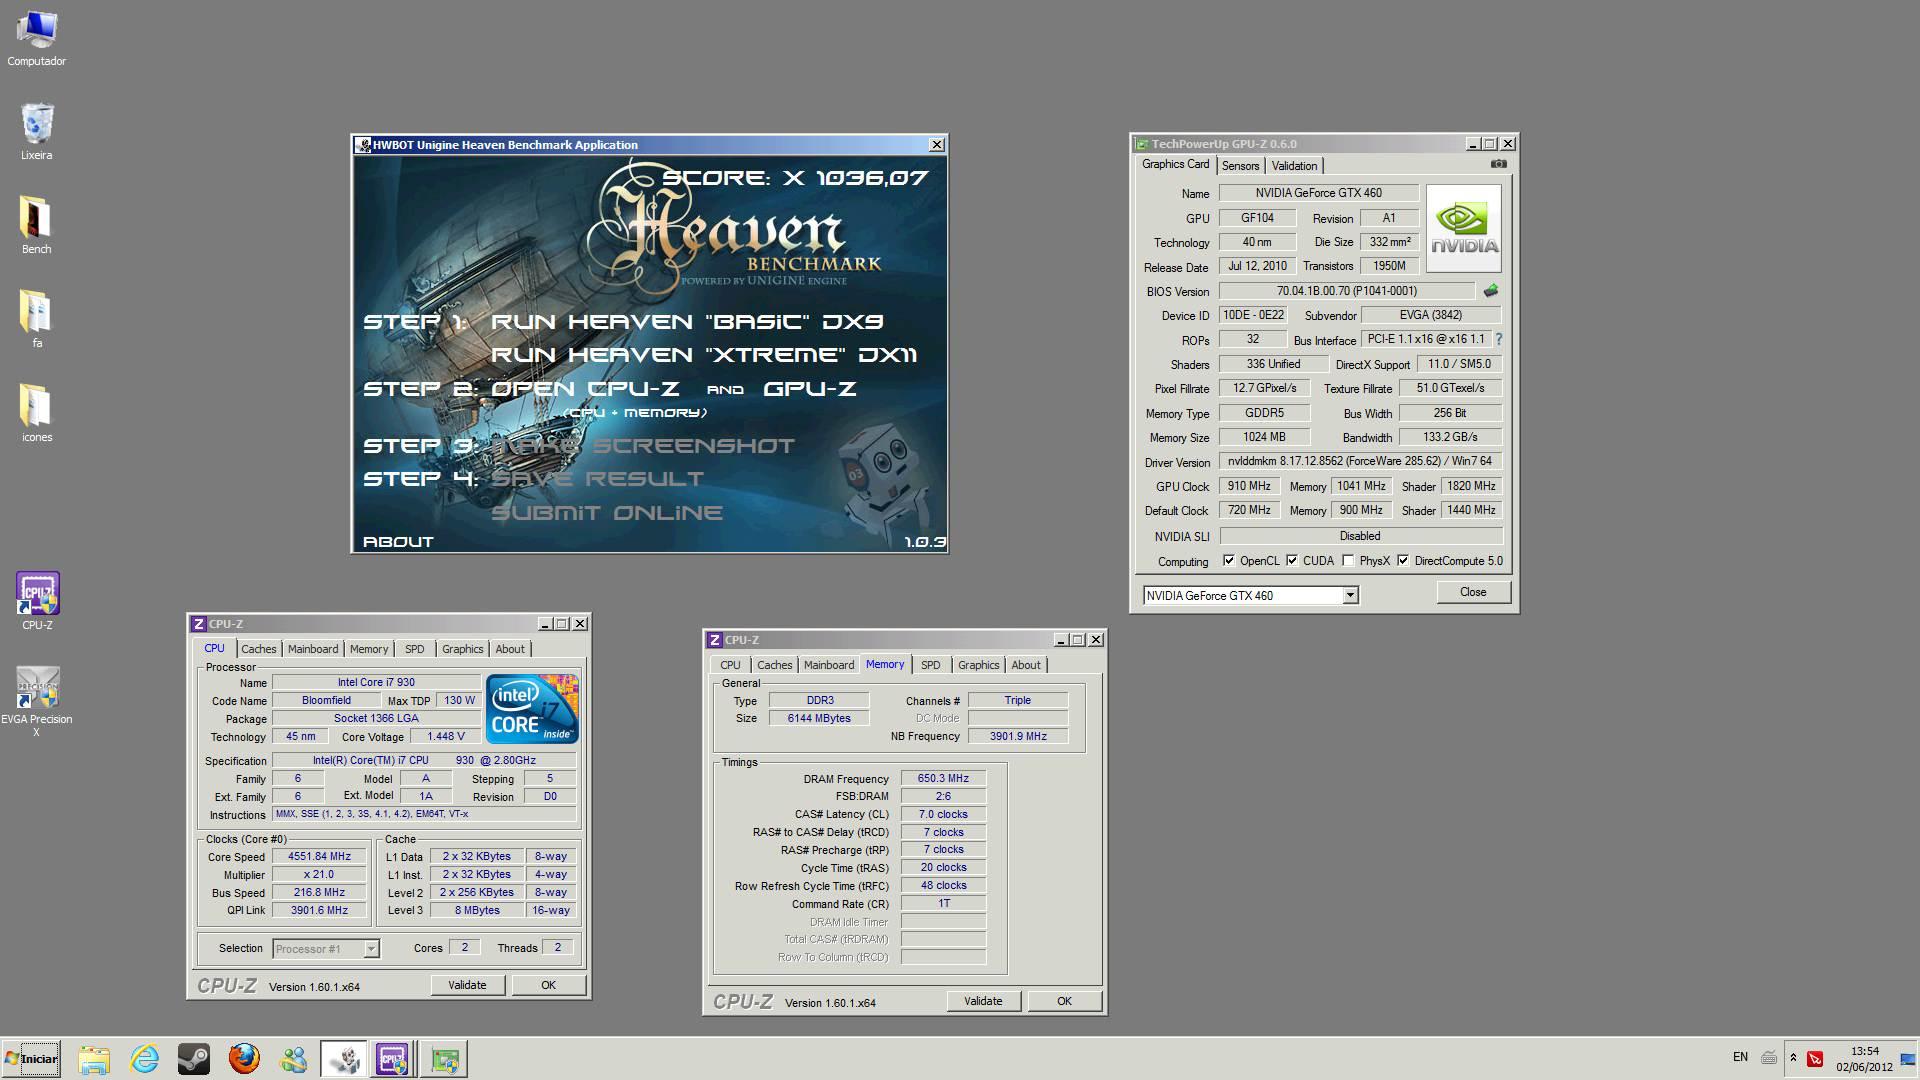Open the Lixeira recycle bin icon
Viewport: 1920px width, 1080px height.
click(x=36, y=131)
